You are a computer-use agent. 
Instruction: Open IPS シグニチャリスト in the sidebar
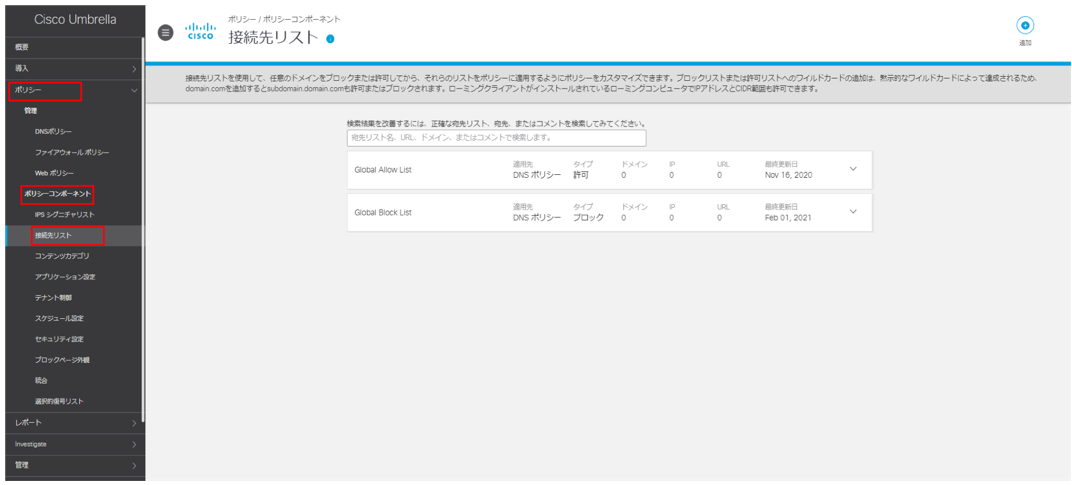64,215
